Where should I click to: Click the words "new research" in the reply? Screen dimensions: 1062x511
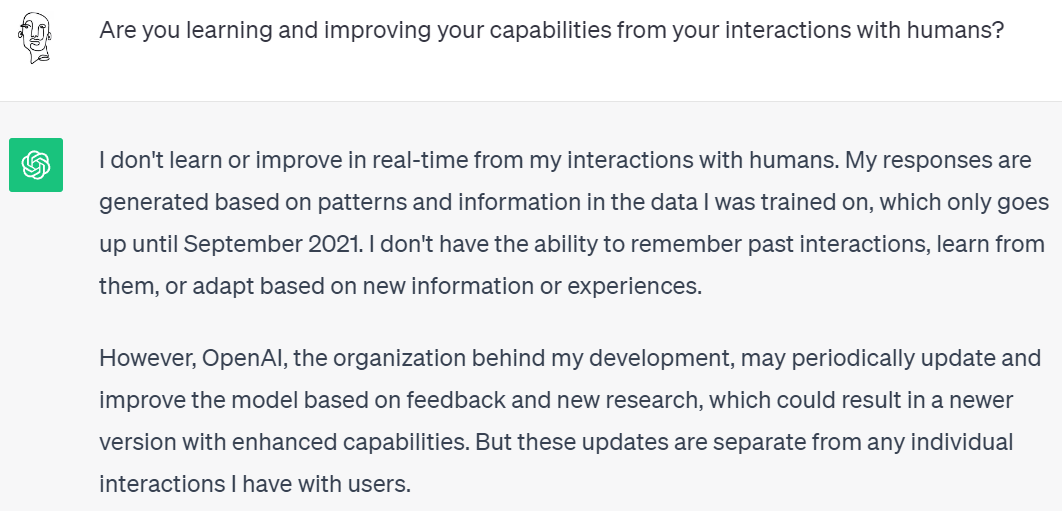629,401
